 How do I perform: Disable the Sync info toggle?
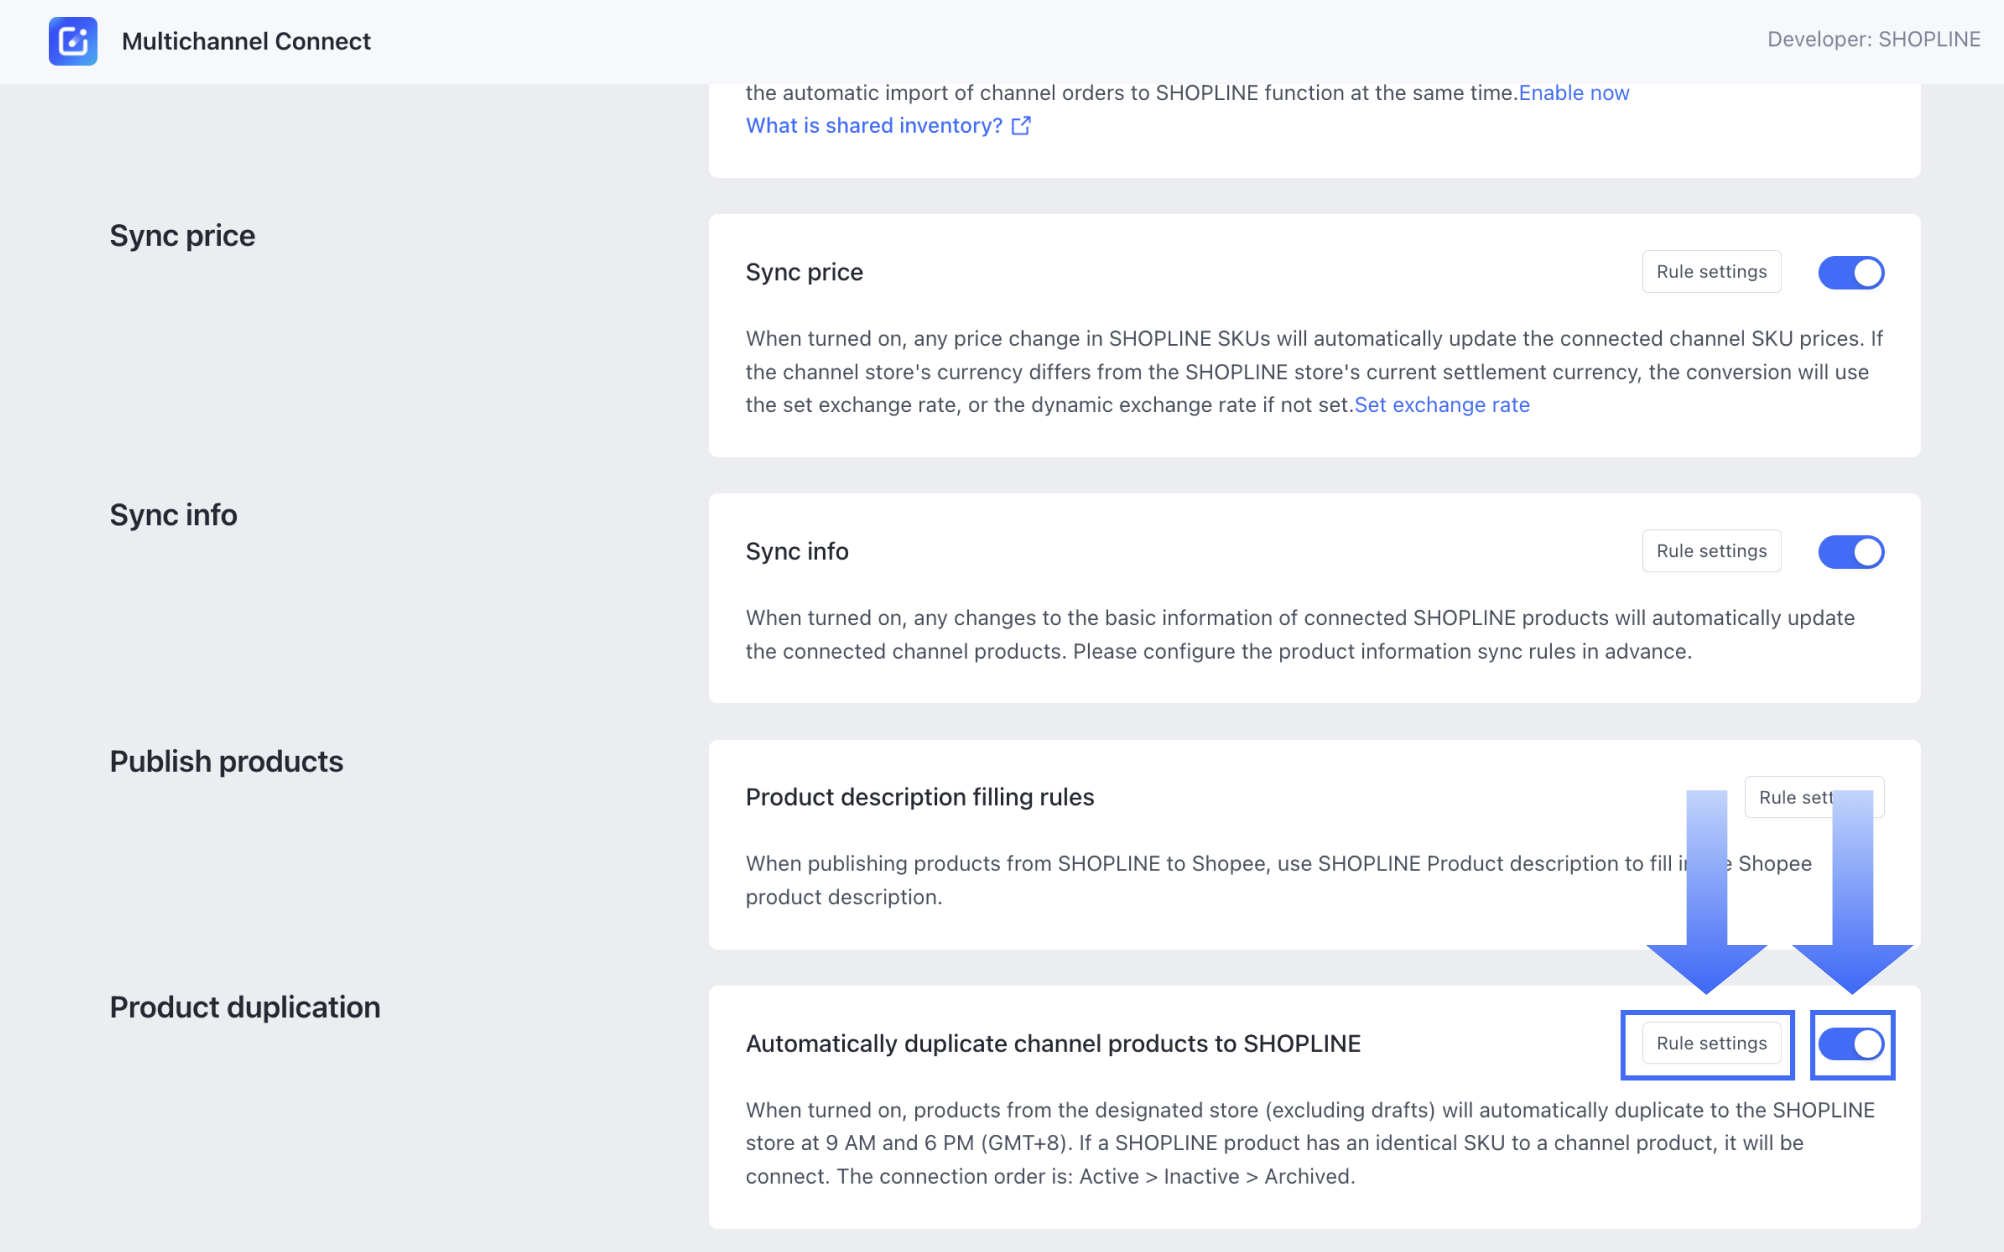(1850, 552)
